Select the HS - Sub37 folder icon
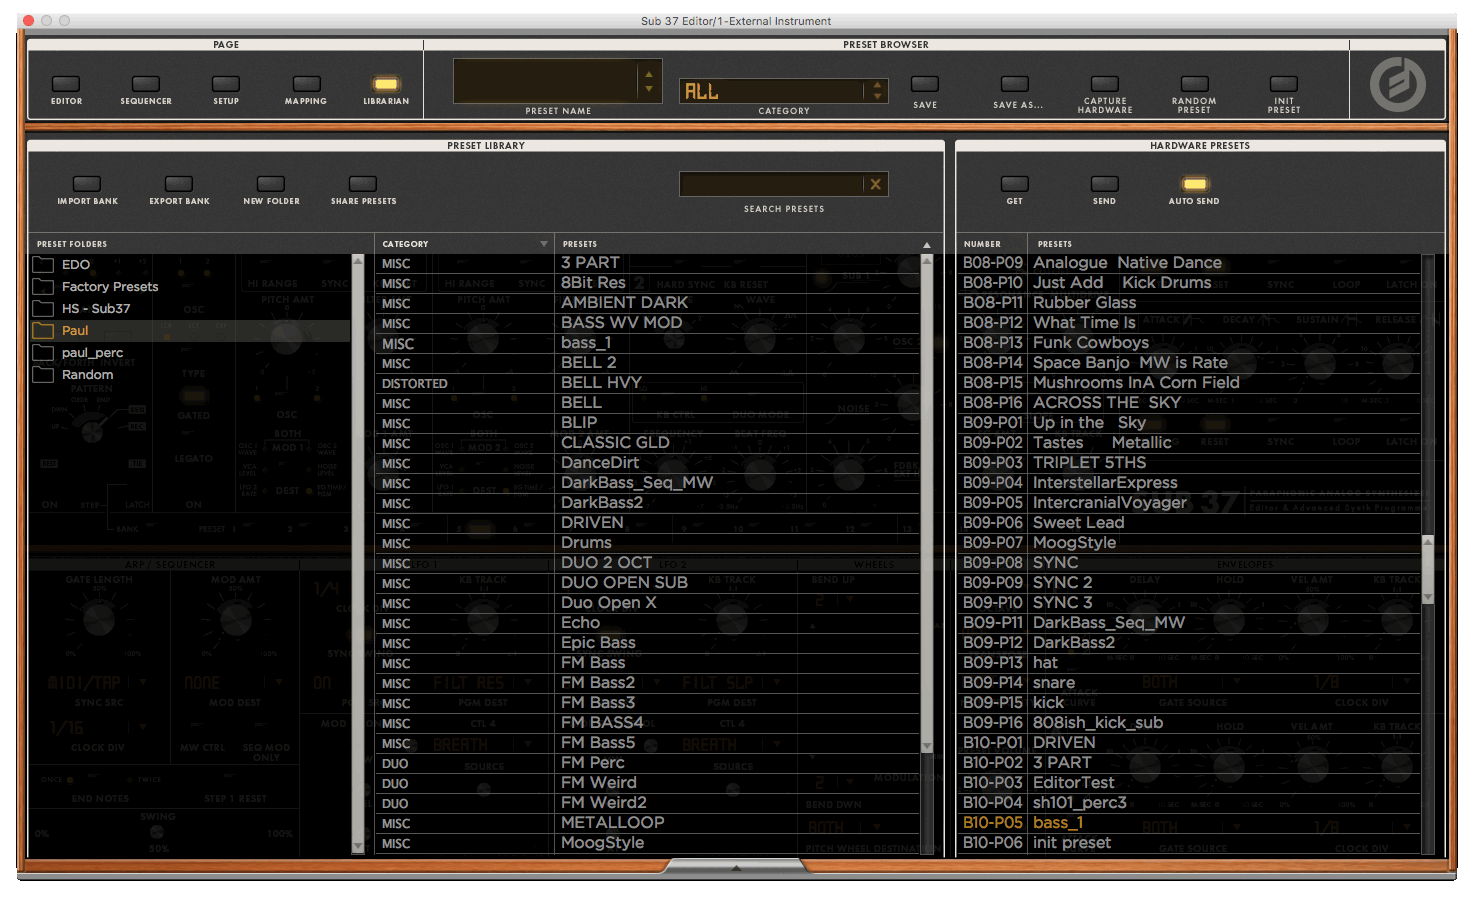The image size is (1474, 901). pos(43,309)
